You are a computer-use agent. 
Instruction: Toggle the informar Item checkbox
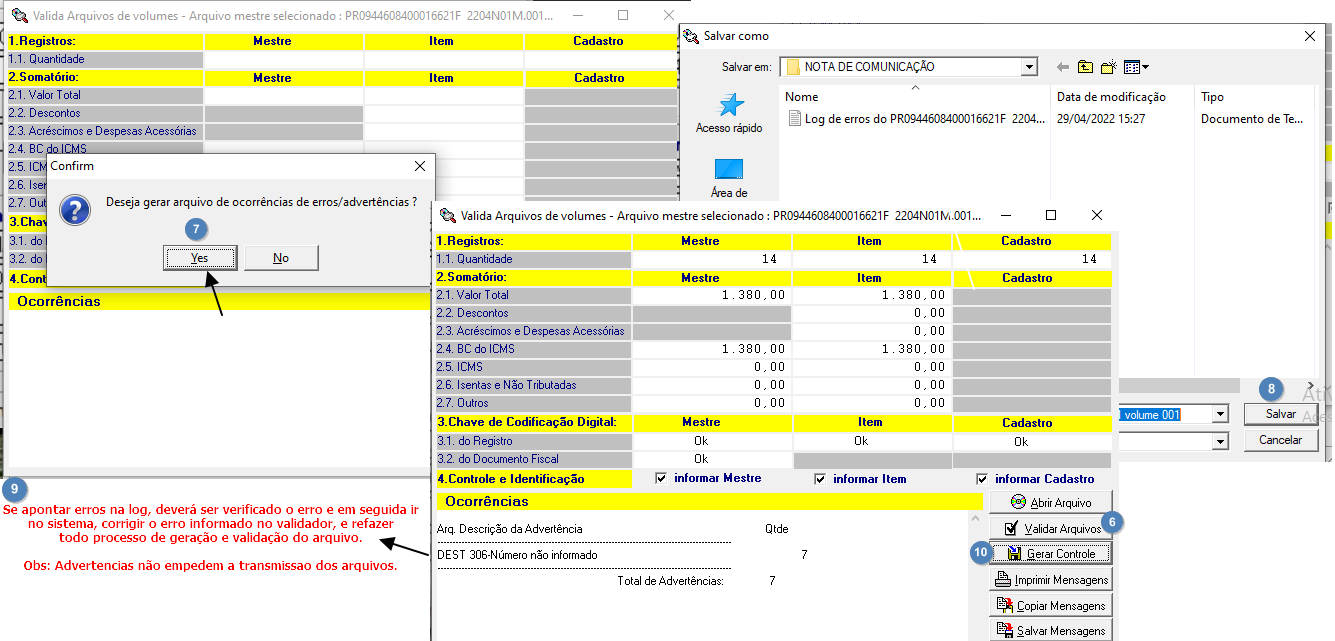(x=821, y=479)
